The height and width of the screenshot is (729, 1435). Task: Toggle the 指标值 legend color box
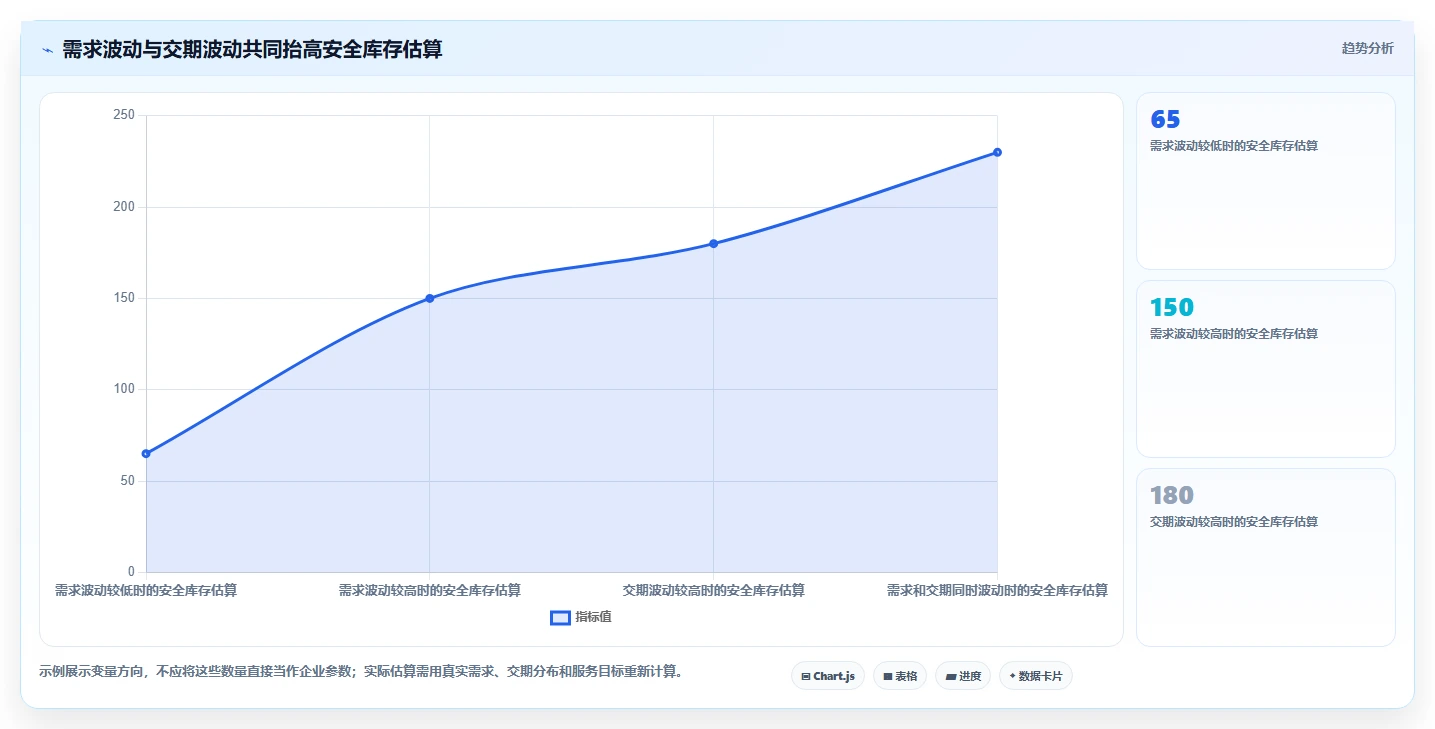pos(560,618)
